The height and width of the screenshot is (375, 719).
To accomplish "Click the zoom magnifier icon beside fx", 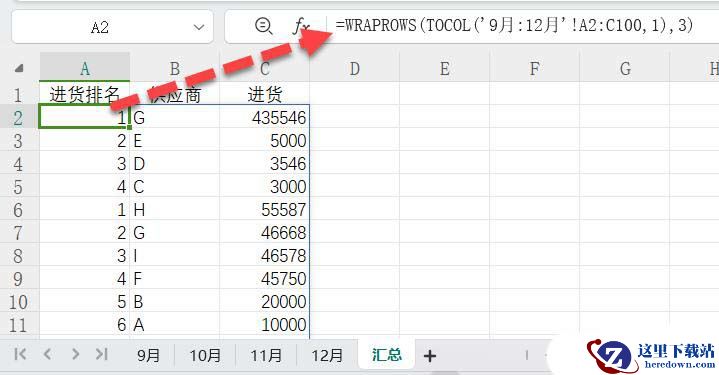I will pyautogui.click(x=264, y=26).
